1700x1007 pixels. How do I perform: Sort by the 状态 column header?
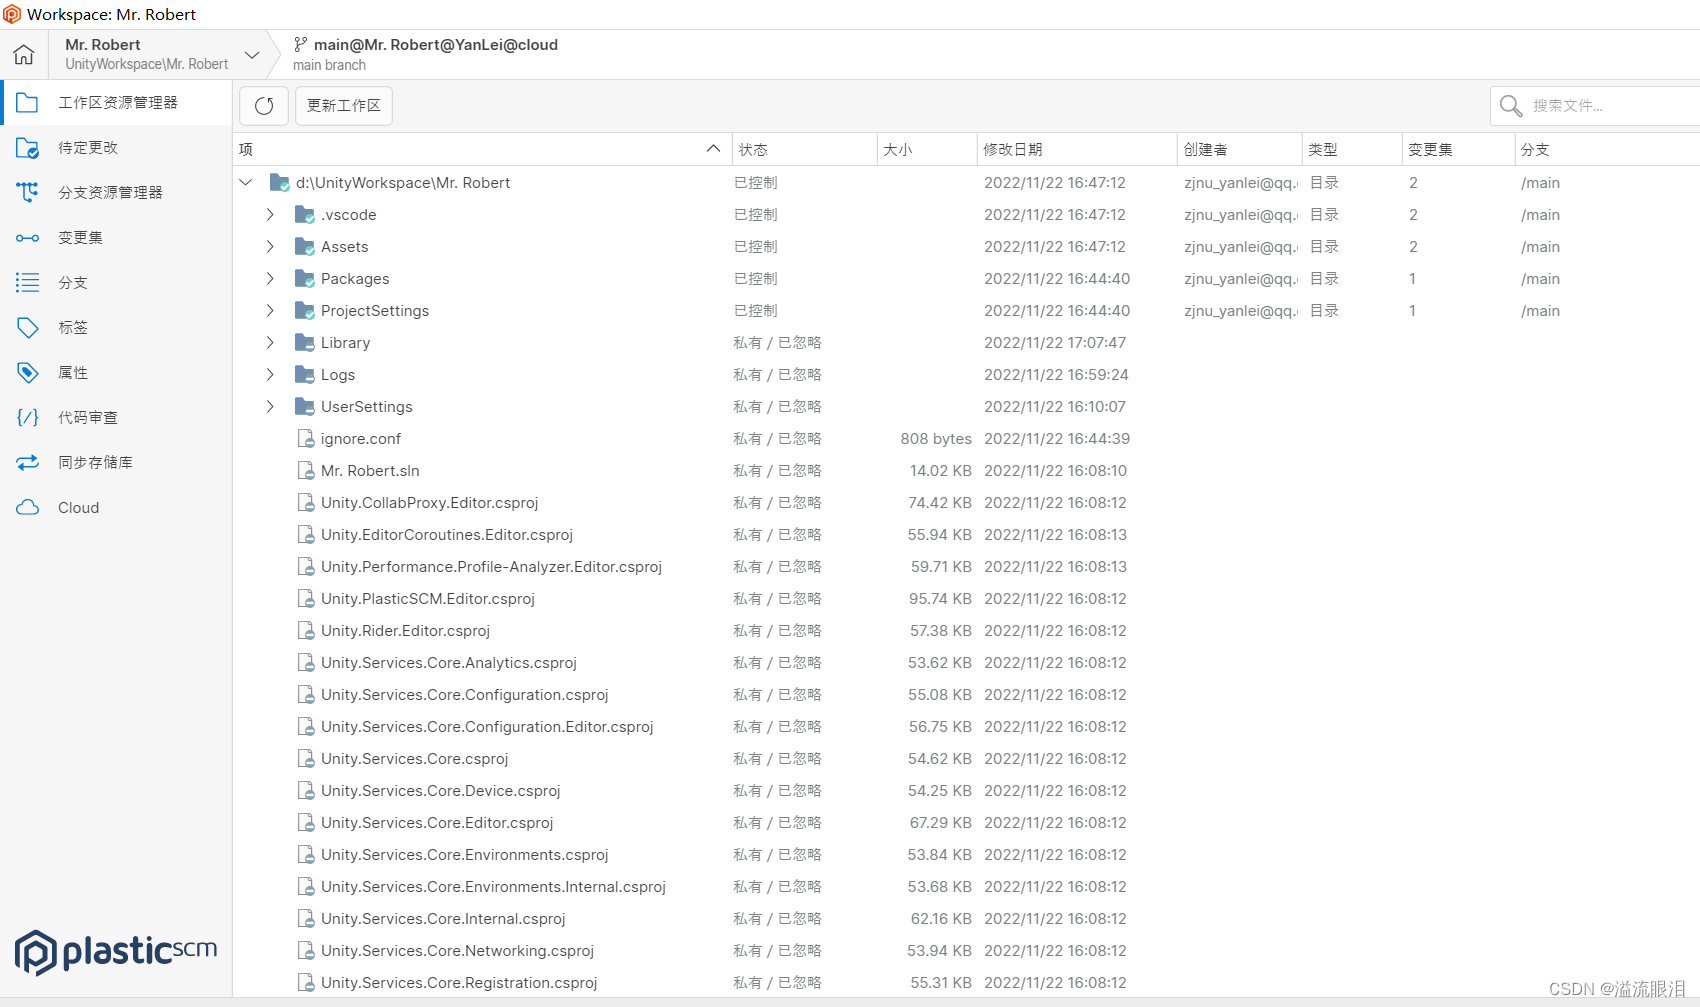[804, 149]
